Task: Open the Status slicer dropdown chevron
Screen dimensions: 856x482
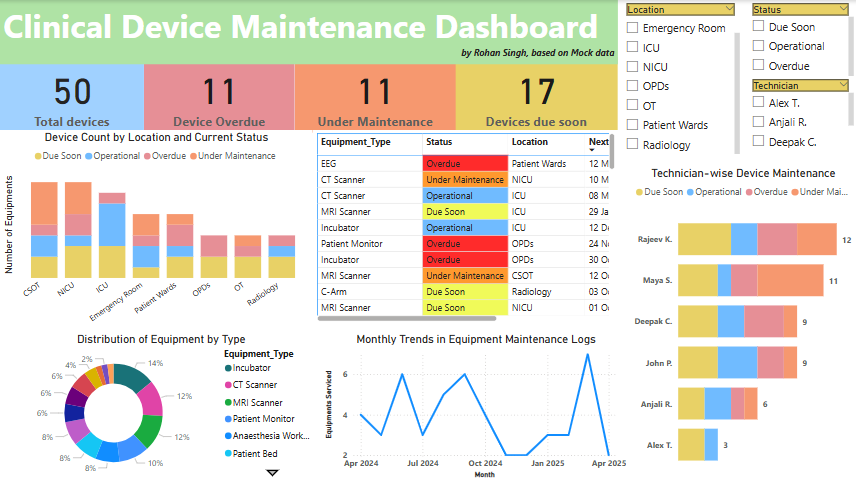Action: tap(843, 9)
